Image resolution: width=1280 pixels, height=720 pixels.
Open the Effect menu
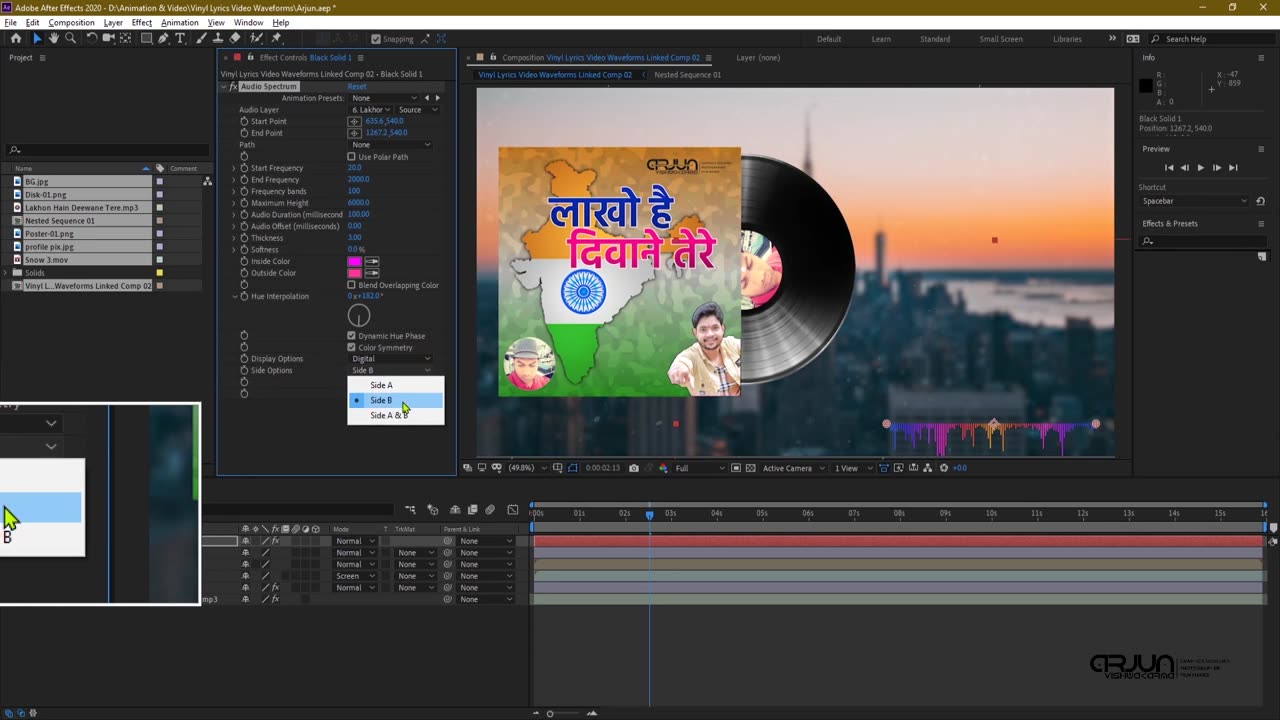pos(142,22)
